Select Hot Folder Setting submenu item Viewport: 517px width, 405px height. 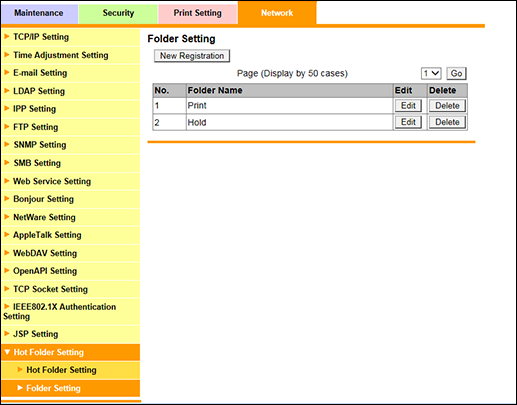[x=61, y=370]
